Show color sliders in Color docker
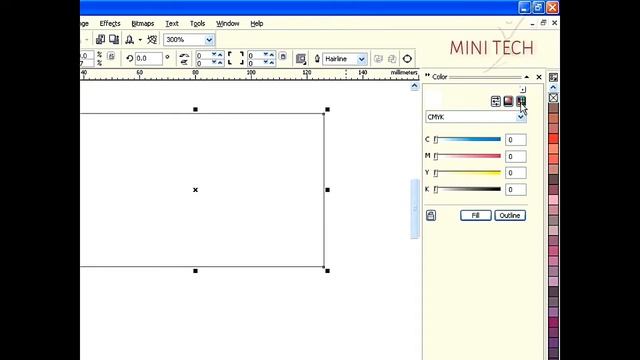Screen dimensions: 640x360 point(496,101)
